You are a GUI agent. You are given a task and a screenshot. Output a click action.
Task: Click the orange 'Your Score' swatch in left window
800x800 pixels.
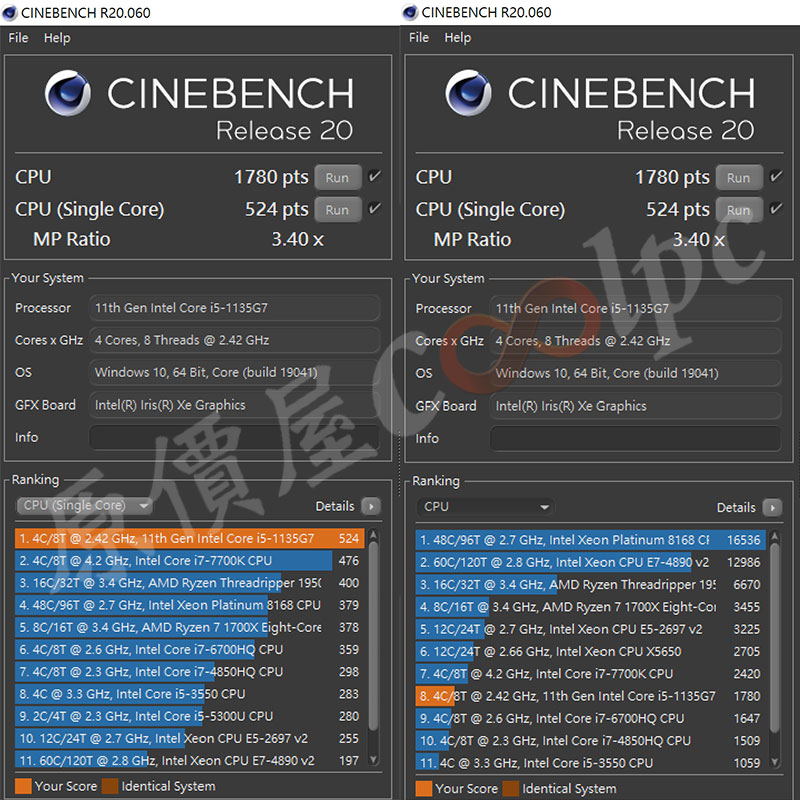(23, 786)
